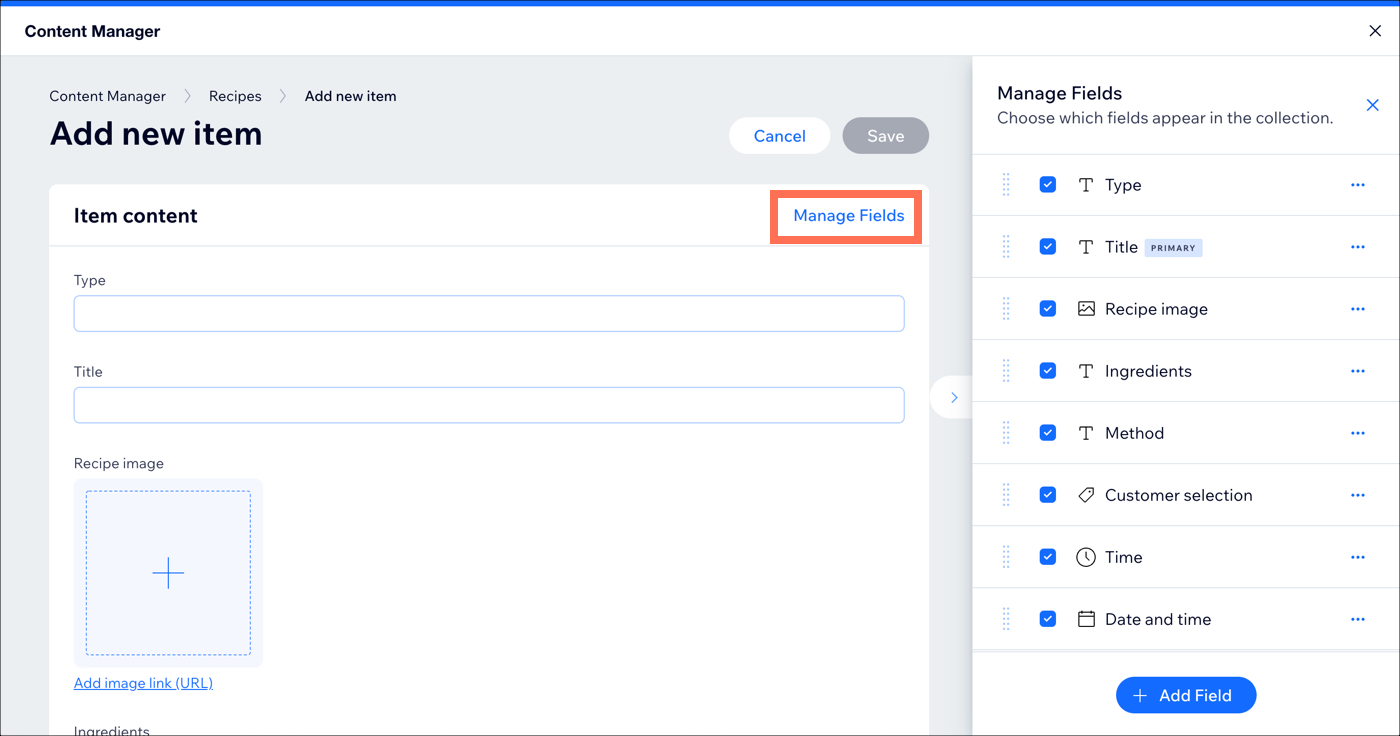Click the Method field name in panel
1400x736 pixels.
[1134, 433]
